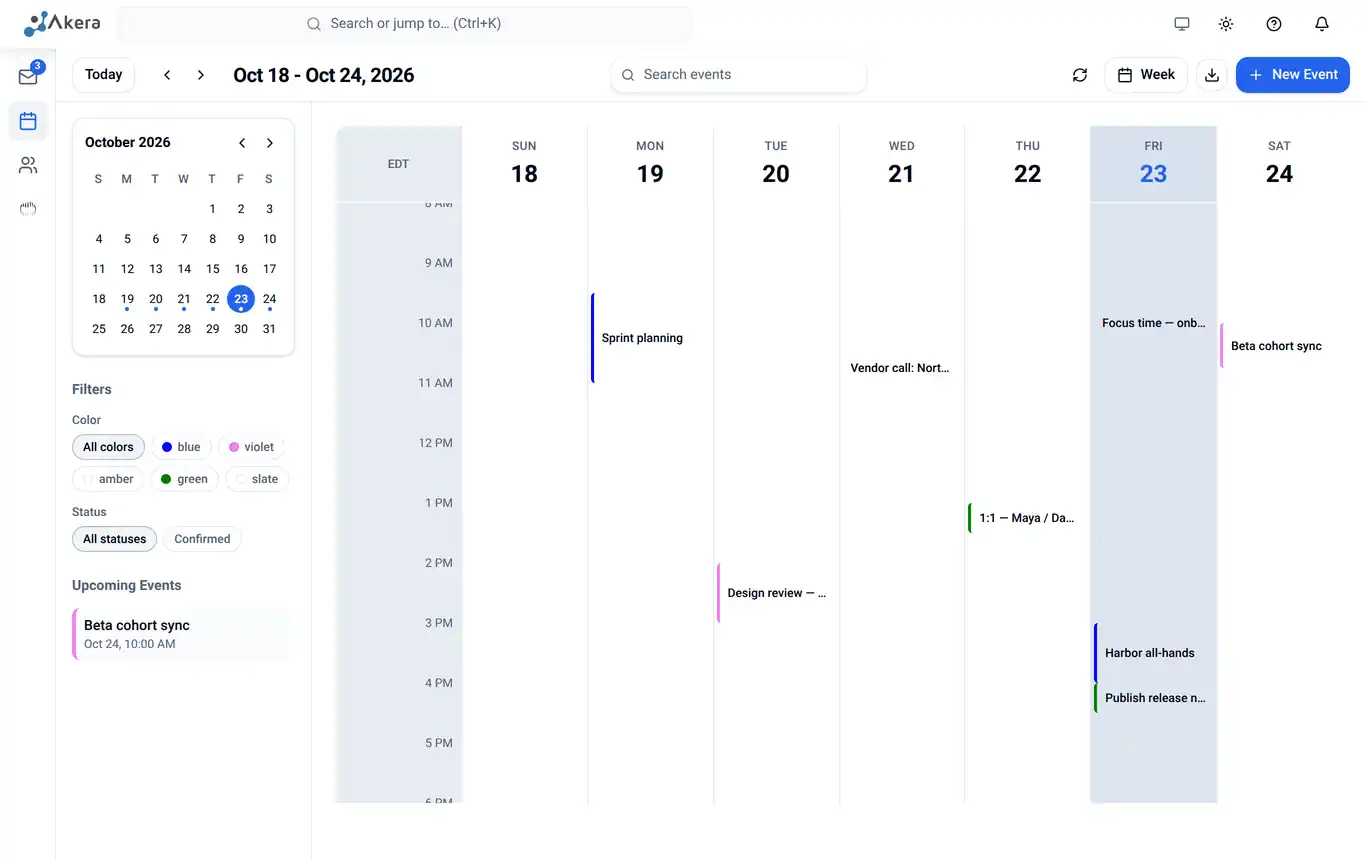1366x860 pixels.
Task: Open the Vendor call event on Wednesday
Action: click(x=901, y=368)
